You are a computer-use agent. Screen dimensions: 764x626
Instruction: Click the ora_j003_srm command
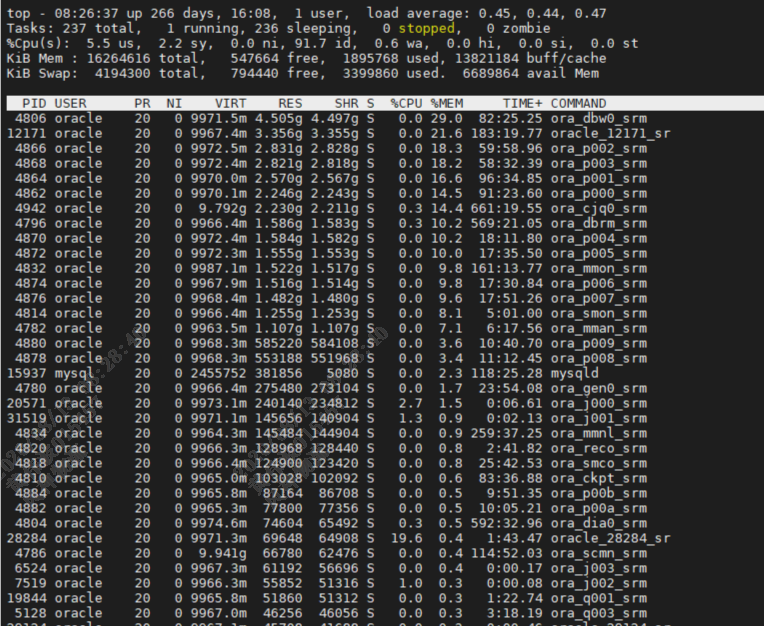pyautogui.click(x=599, y=569)
